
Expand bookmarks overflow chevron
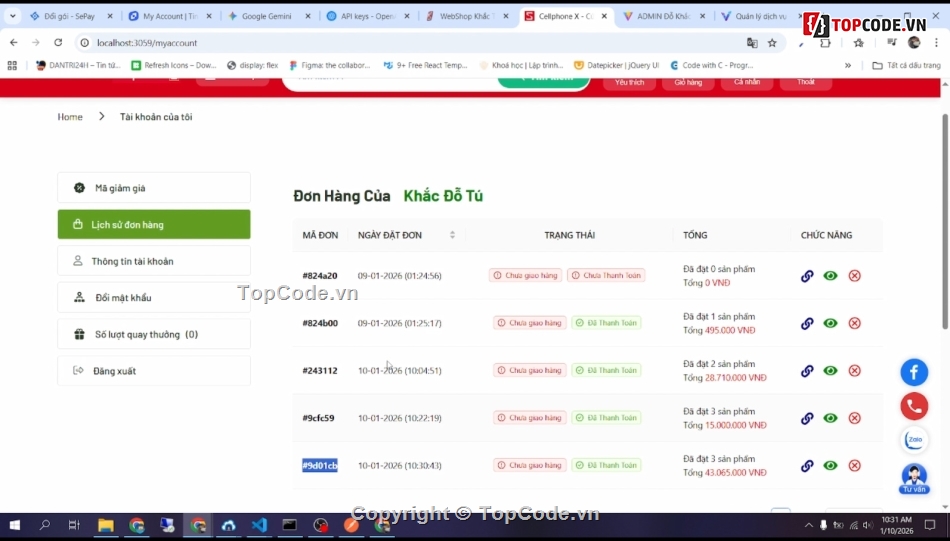click(848, 65)
